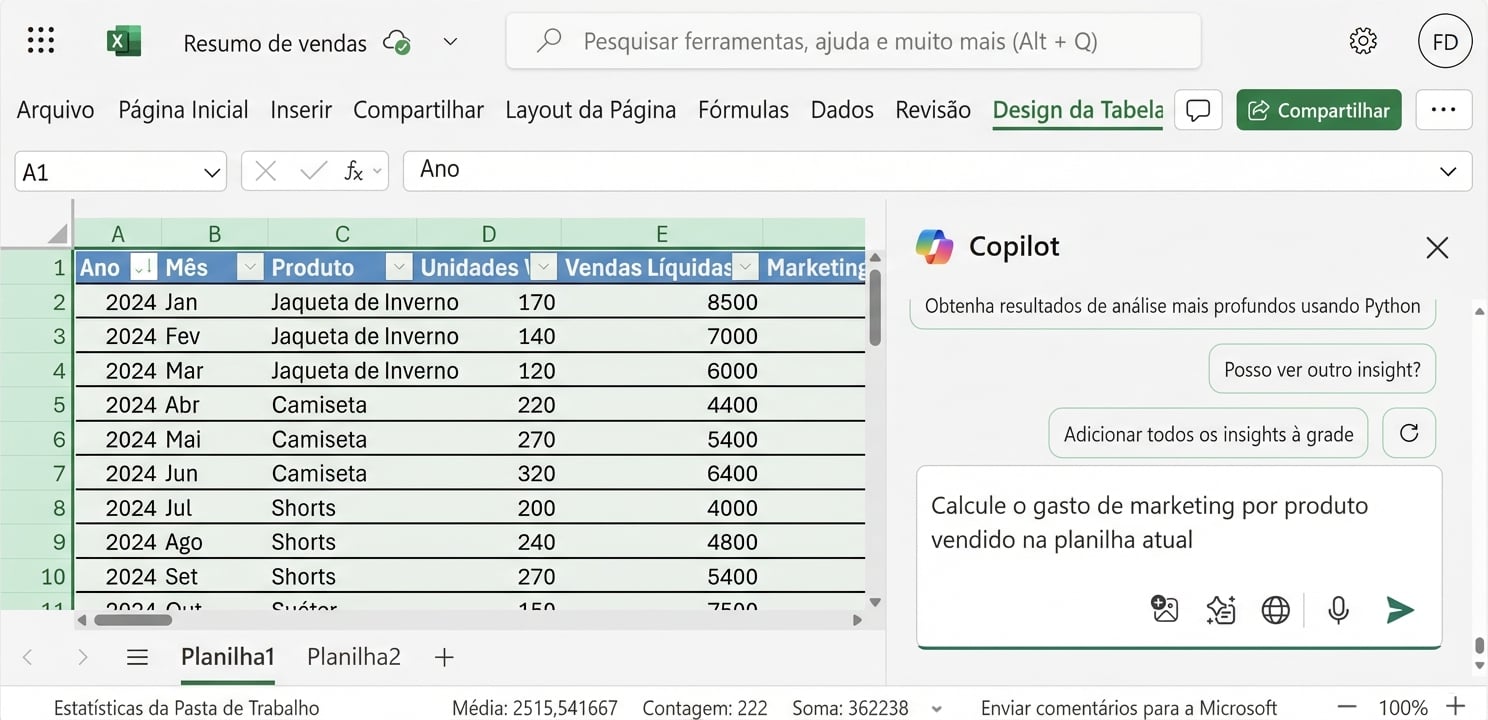Open the sheet list hamburger icon near Planilha1

point(137,657)
